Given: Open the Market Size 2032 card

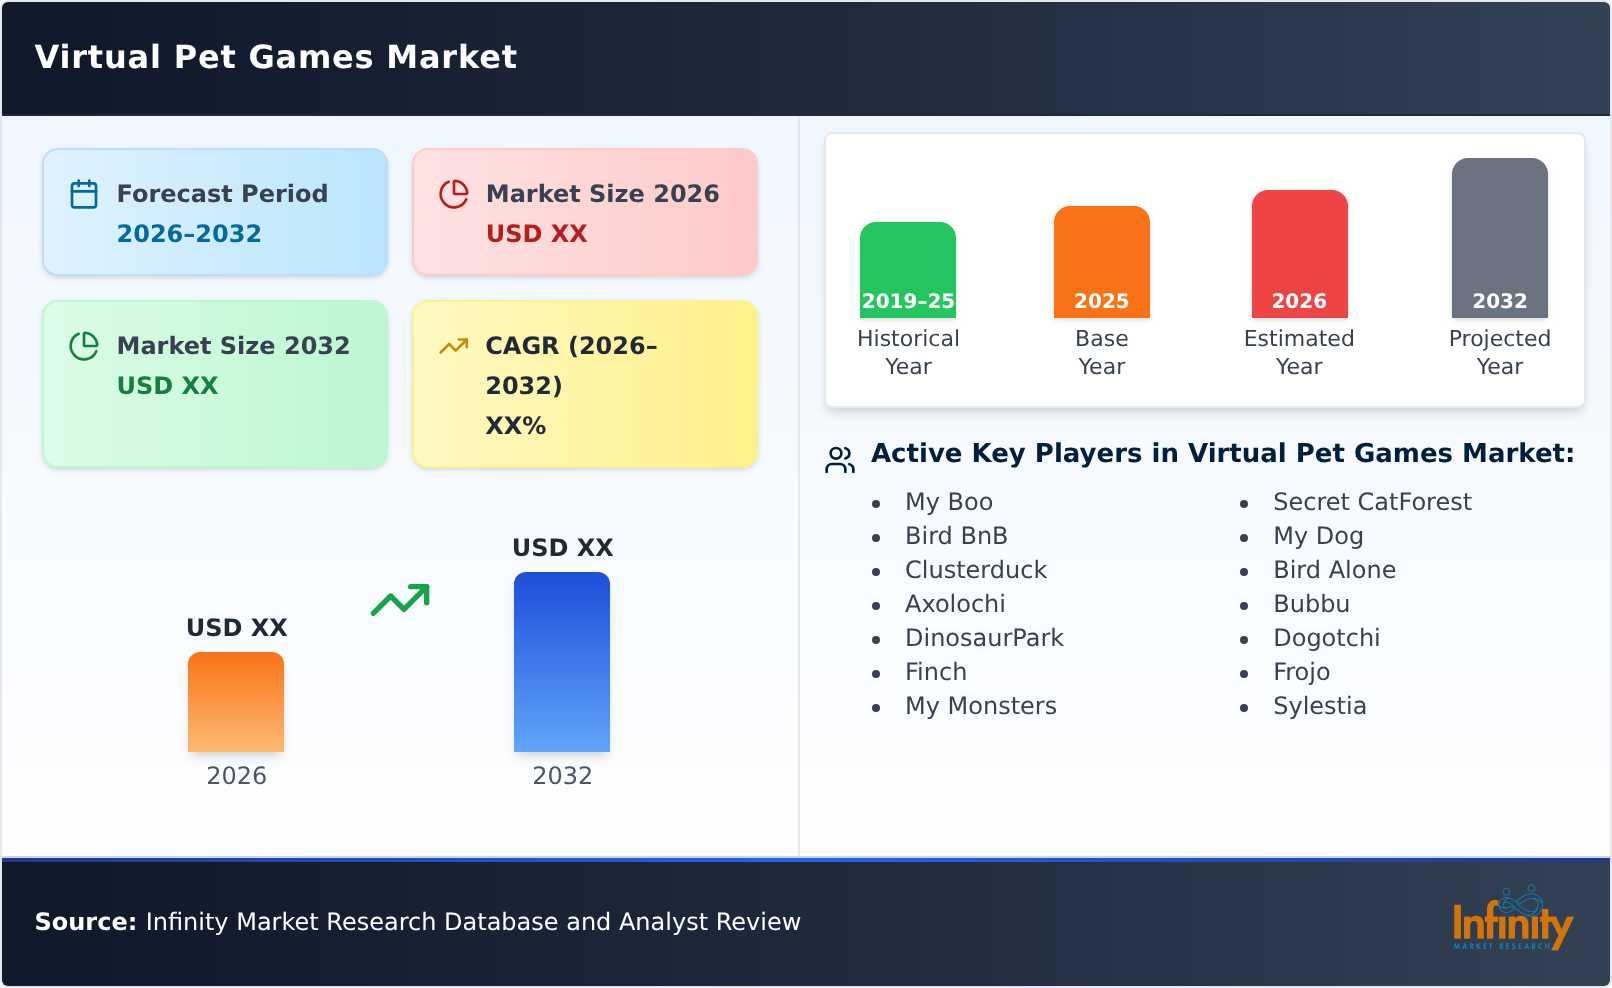Looking at the screenshot, I should (x=215, y=384).
